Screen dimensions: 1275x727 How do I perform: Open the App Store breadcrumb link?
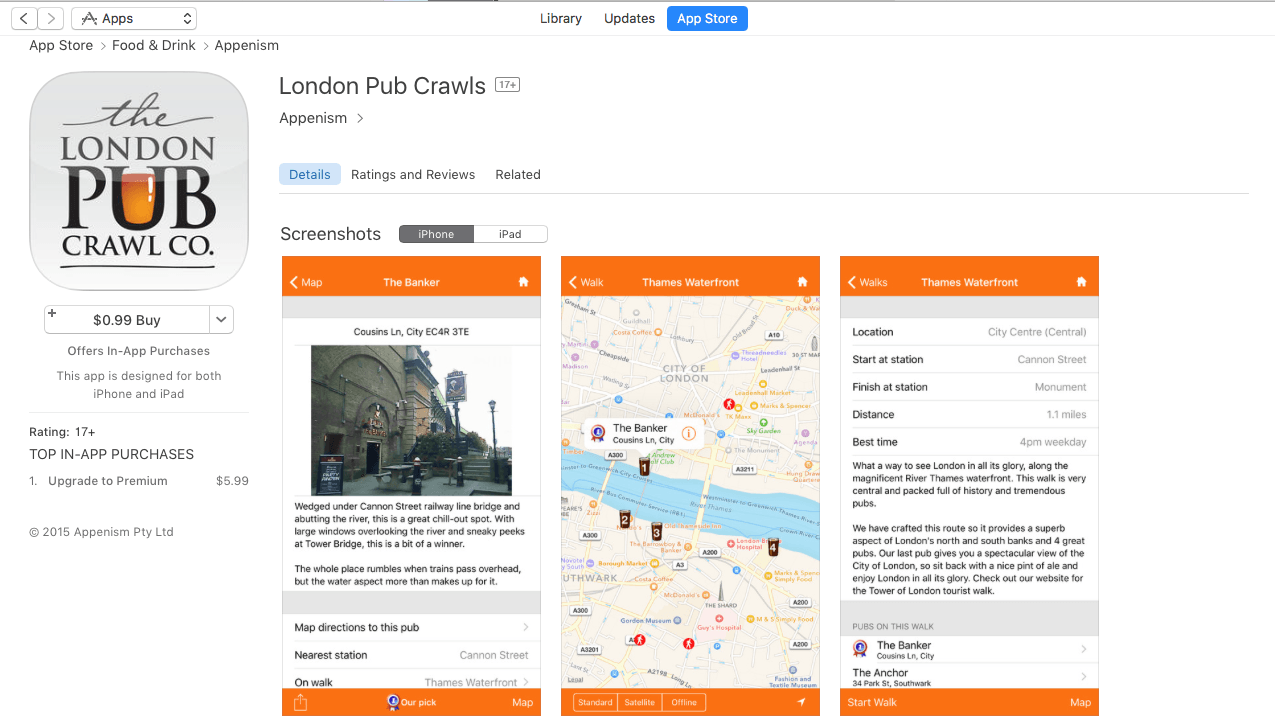tap(61, 45)
